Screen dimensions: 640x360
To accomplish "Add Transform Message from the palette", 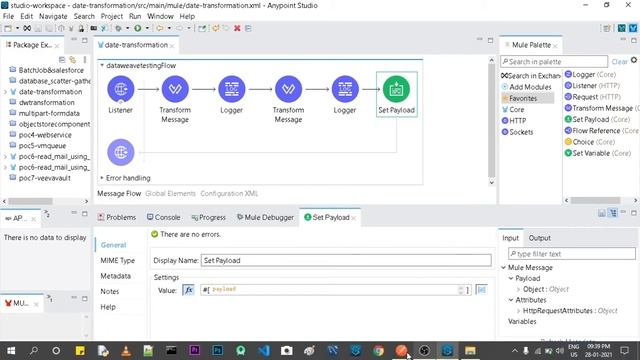I will [x=602, y=108].
